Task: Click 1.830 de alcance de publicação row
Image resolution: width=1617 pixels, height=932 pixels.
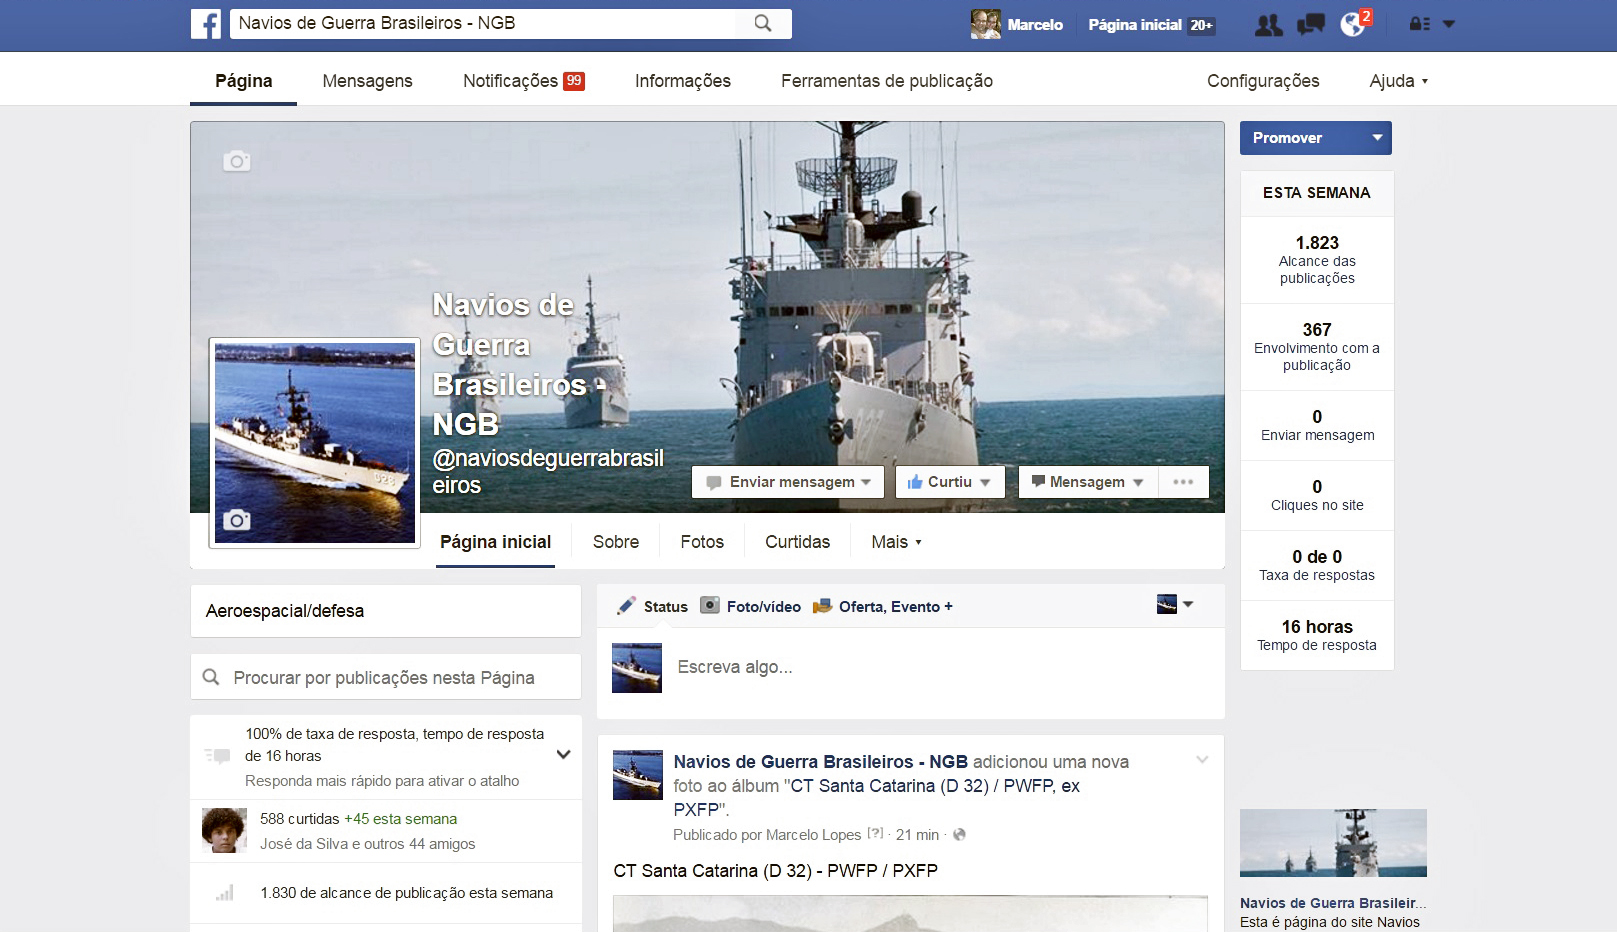Action: [x=386, y=893]
